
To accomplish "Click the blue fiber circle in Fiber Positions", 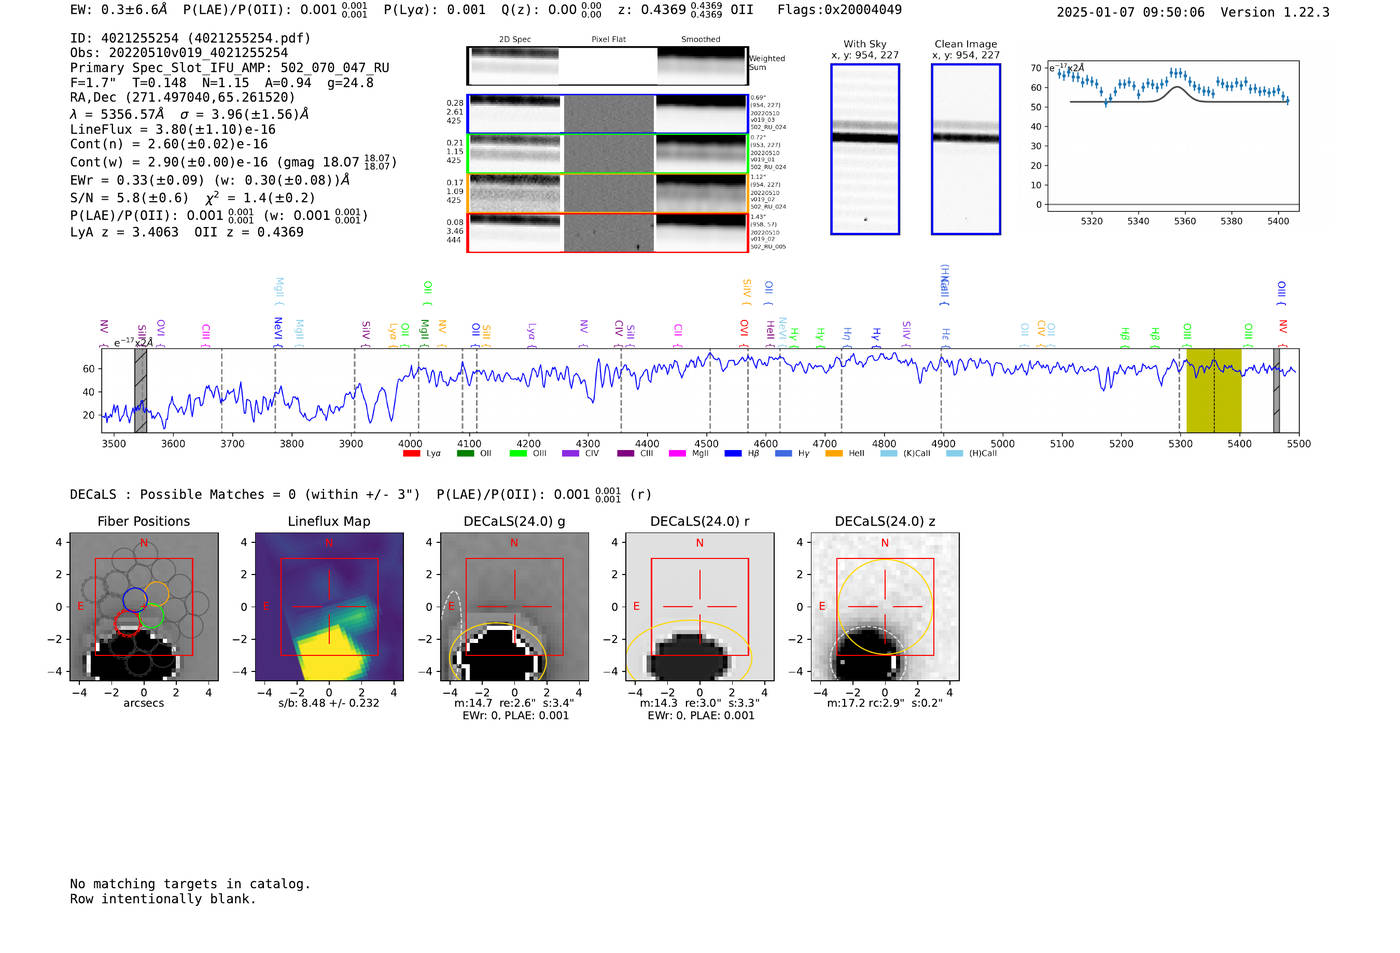I will (135, 599).
